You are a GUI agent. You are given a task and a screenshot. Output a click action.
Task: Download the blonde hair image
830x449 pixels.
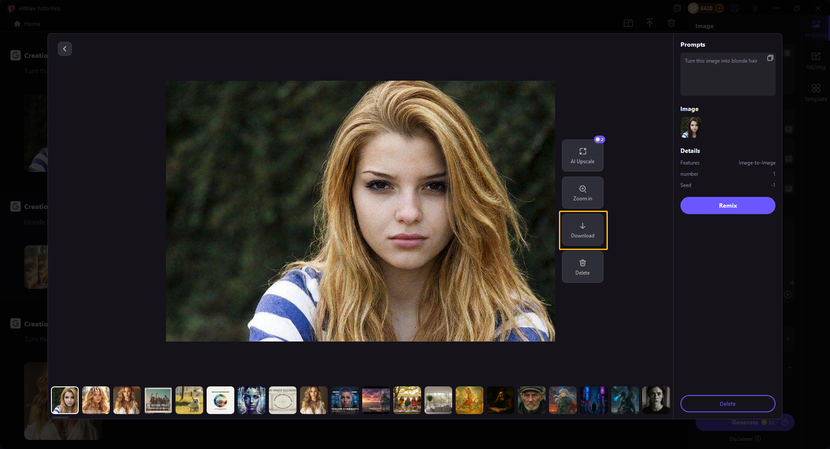coord(583,230)
